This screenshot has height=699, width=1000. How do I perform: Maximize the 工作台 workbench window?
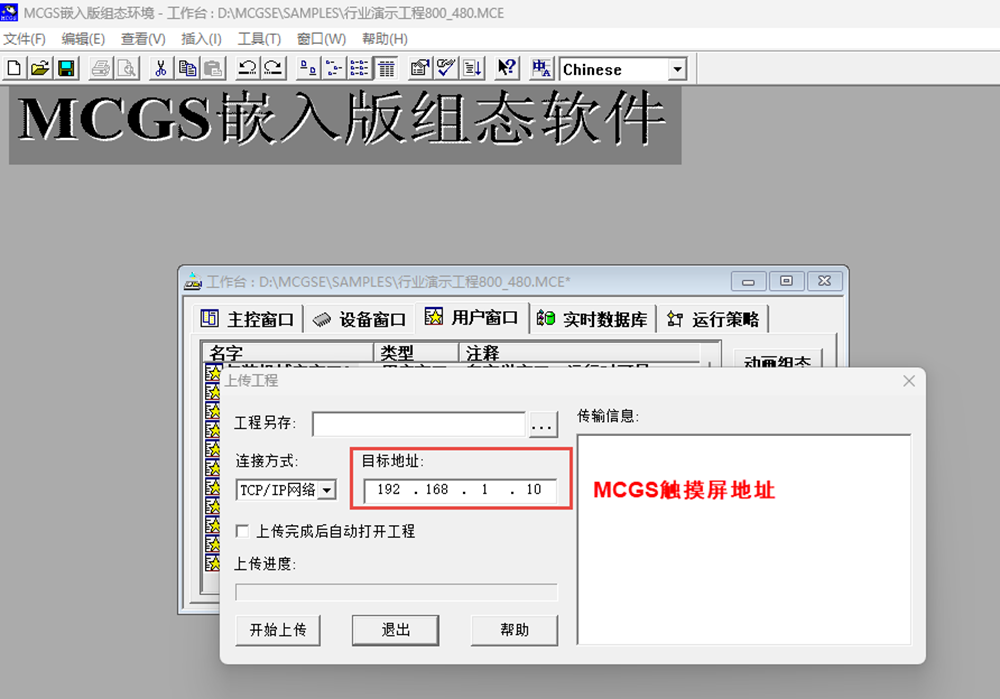pos(786,281)
